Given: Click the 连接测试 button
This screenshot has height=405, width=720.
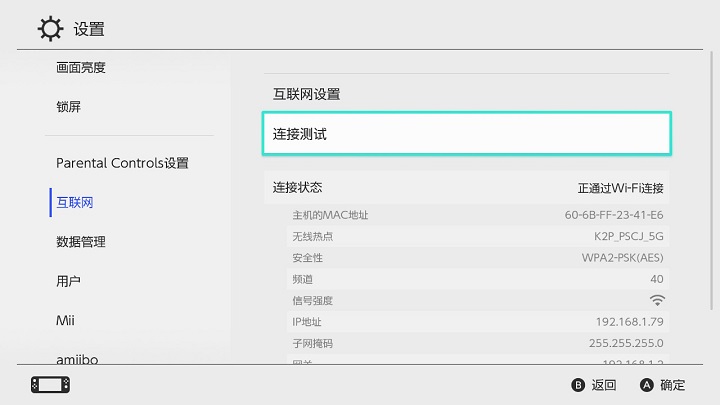Looking at the screenshot, I should 467,134.
